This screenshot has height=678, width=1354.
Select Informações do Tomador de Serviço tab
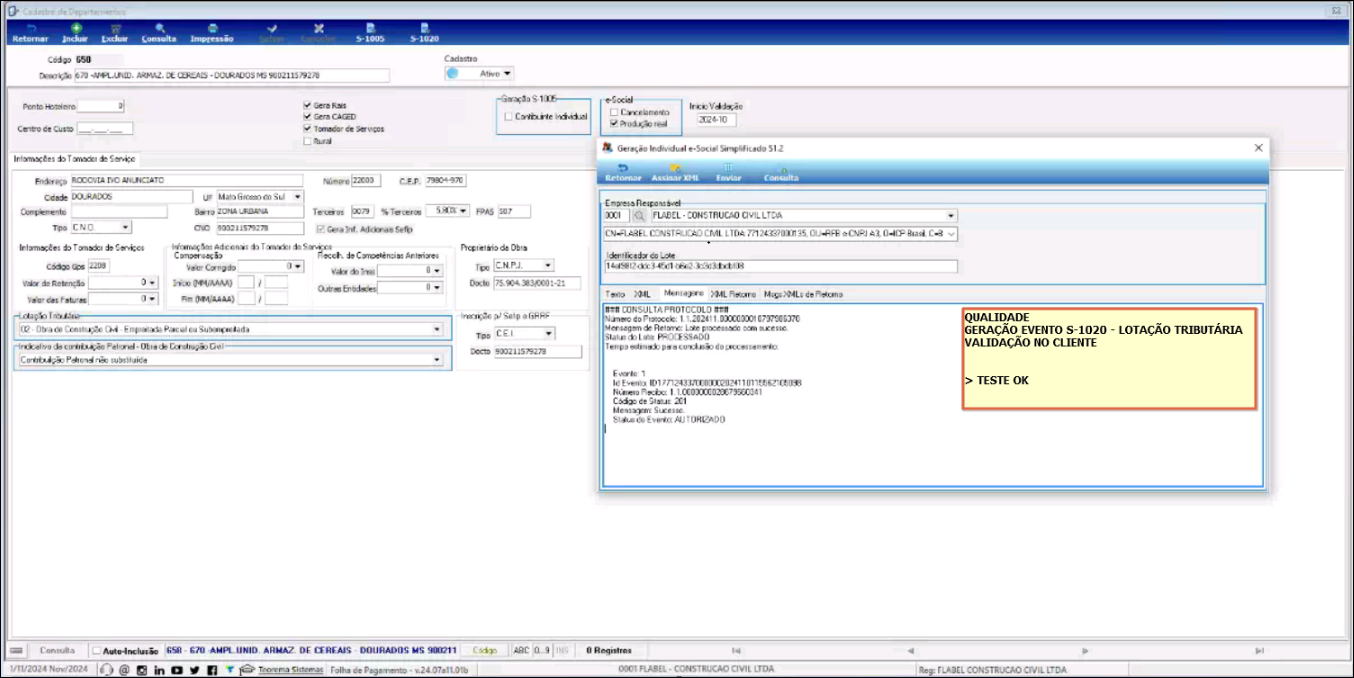pos(75,158)
